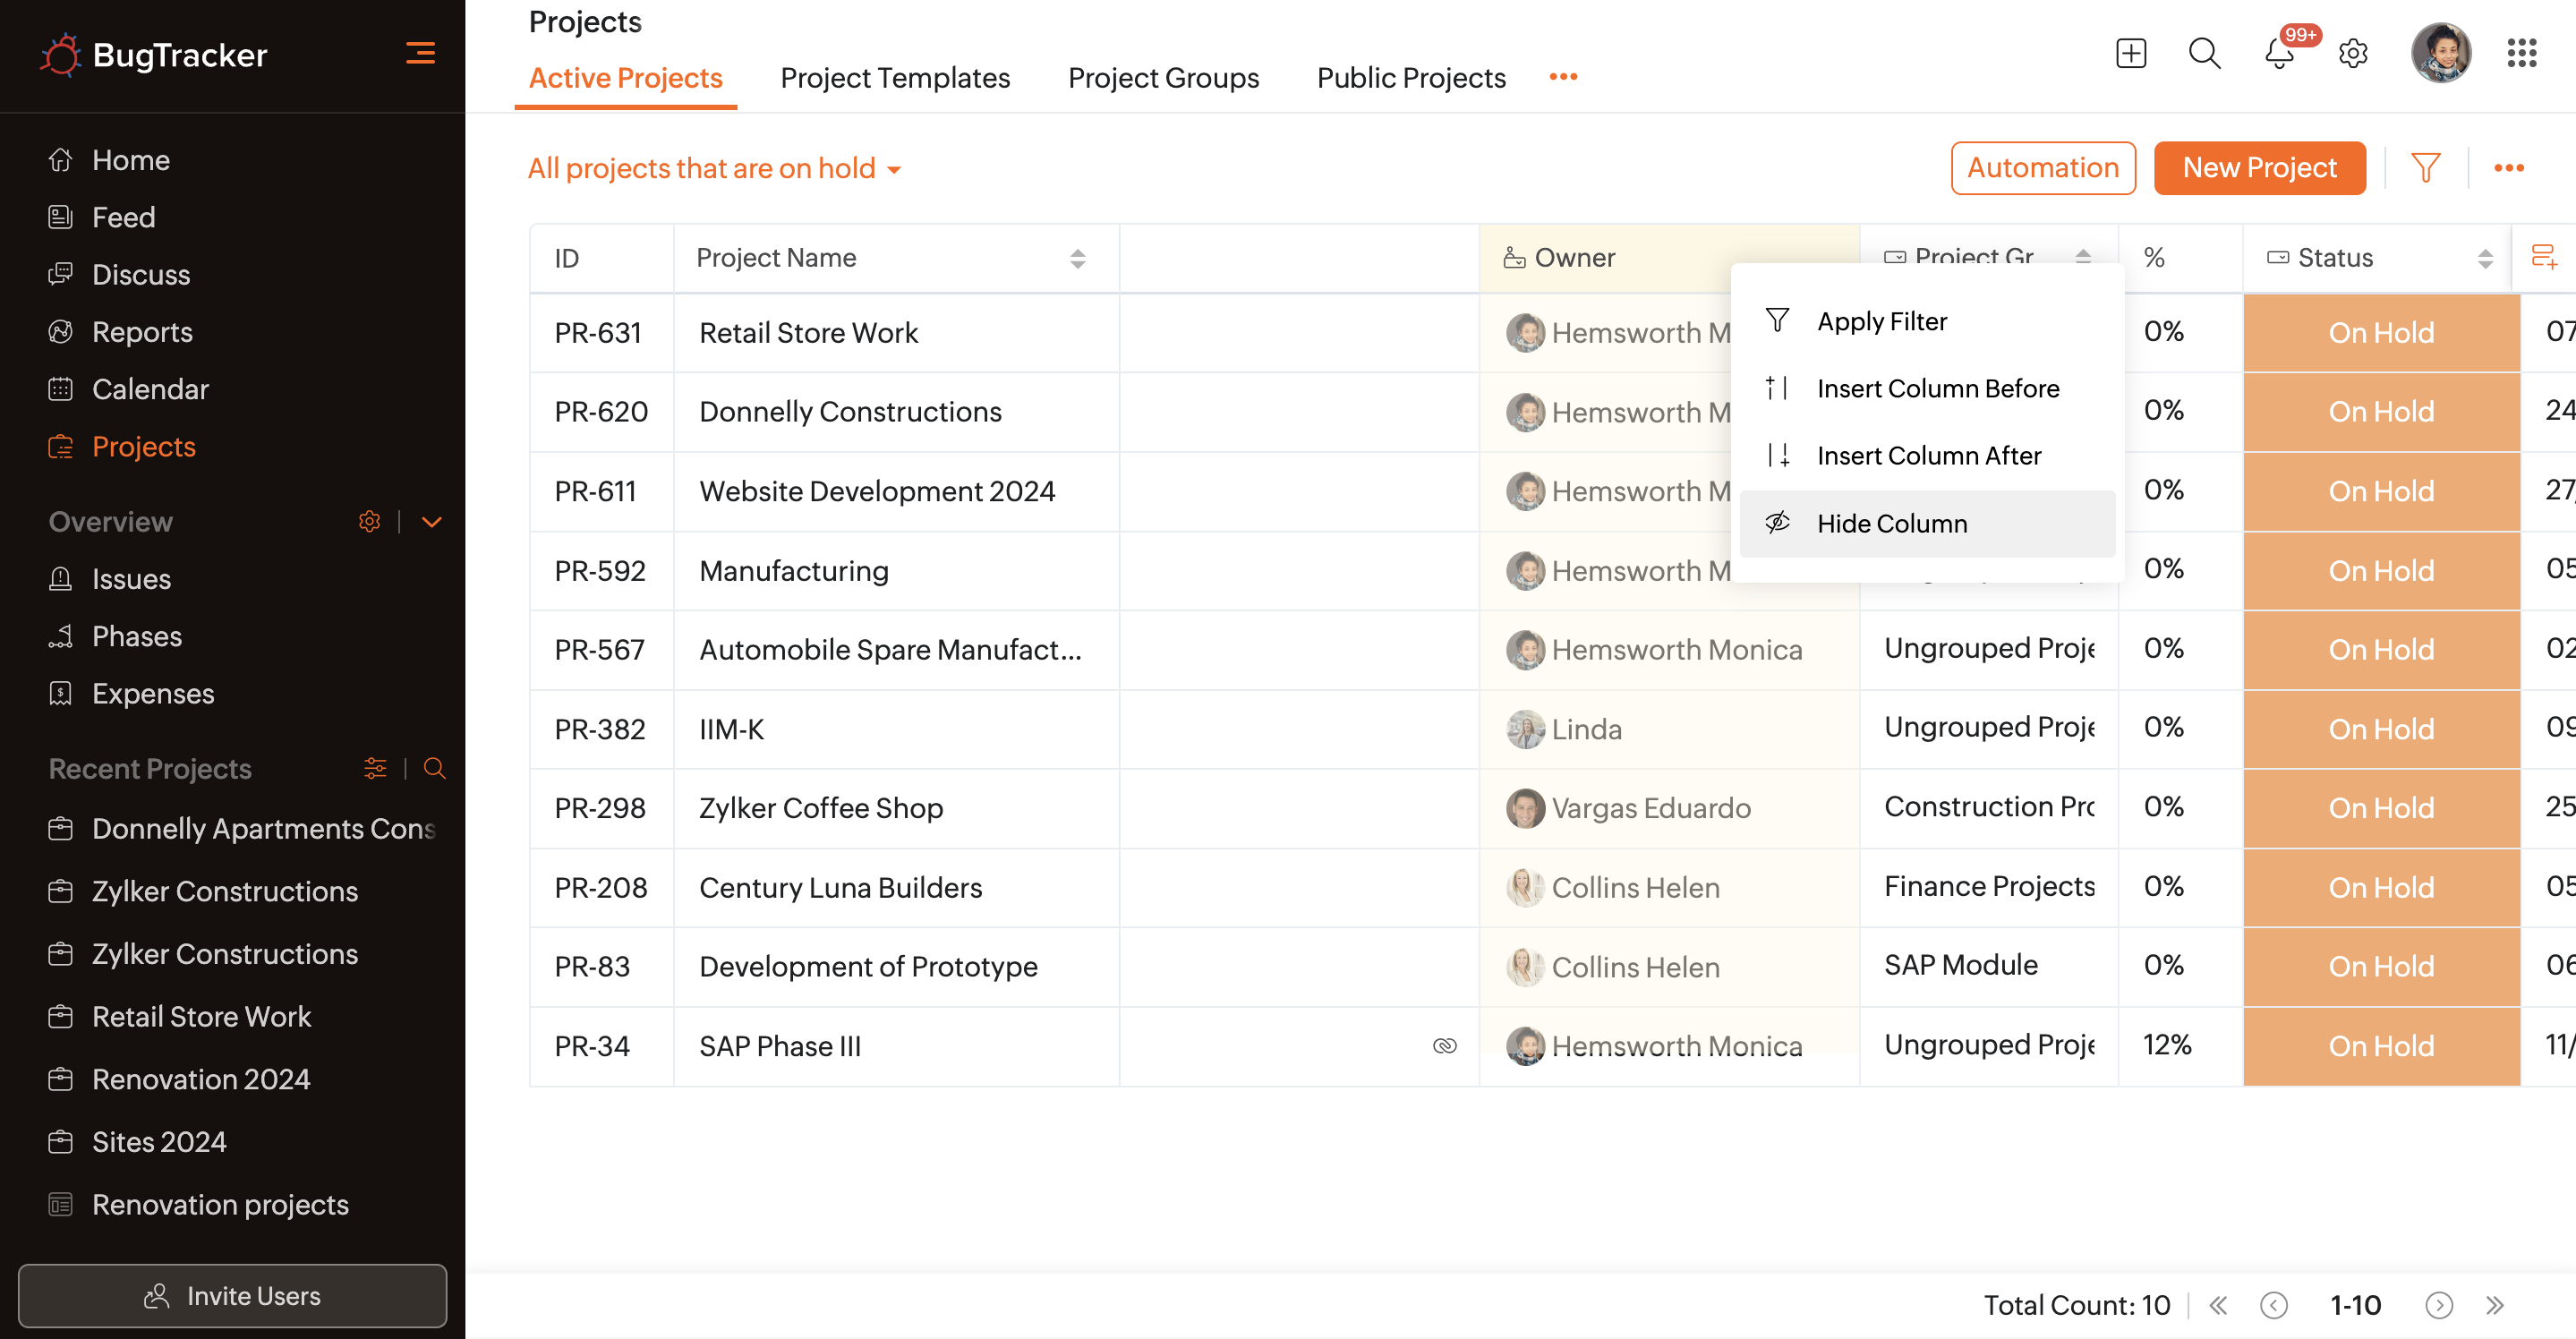Click the add column icon in table header
Image resolution: width=2576 pixels, height=1339 pixels.
[x=2543, y=257]
